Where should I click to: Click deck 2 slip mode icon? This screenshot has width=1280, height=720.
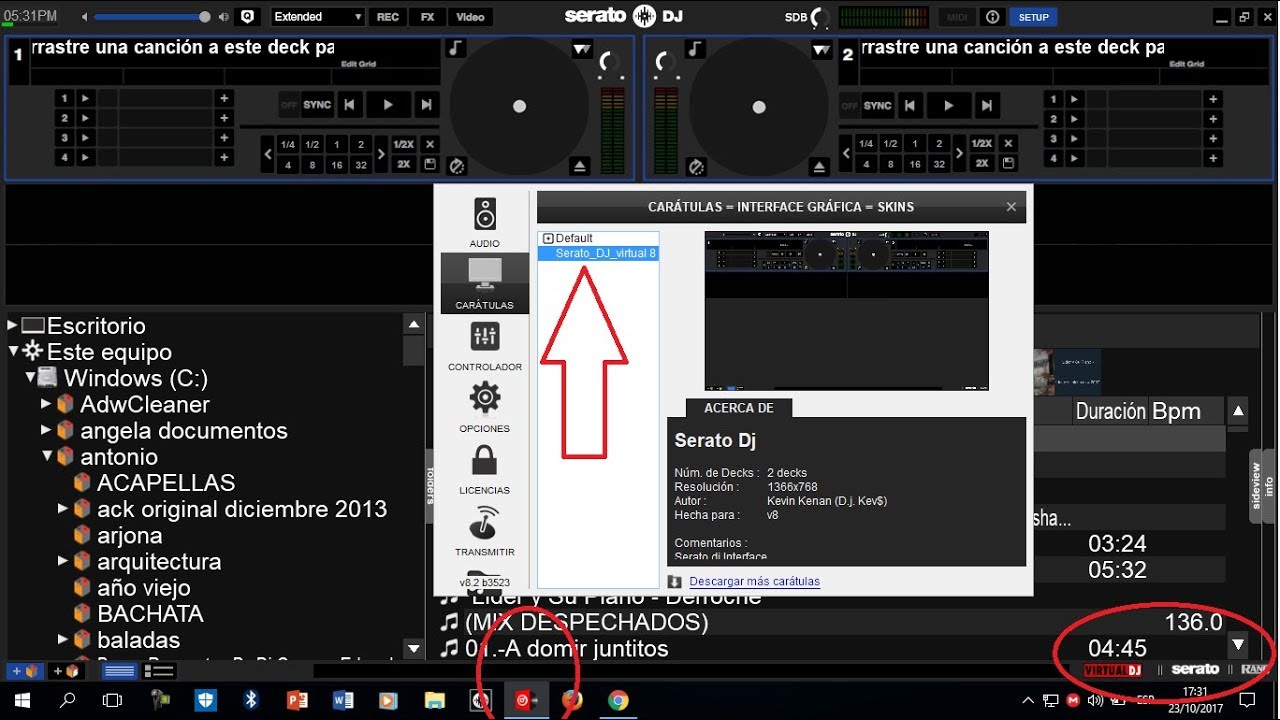696,166
